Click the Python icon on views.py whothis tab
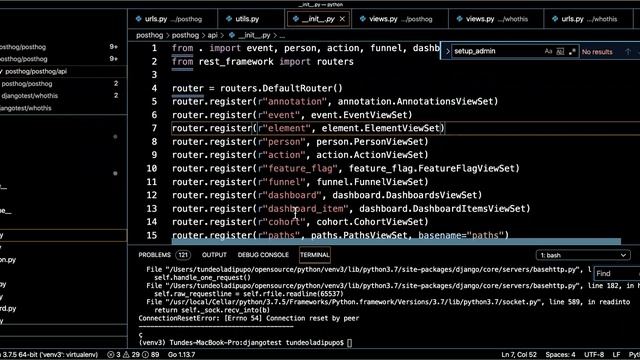 459,19
